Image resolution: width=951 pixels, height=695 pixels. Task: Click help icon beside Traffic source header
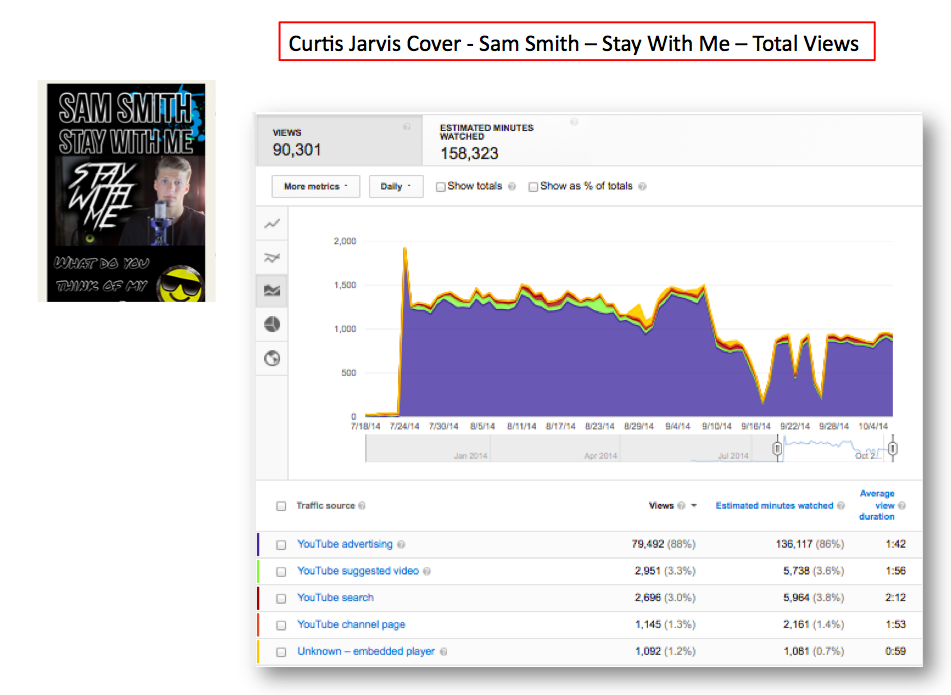pos(361,506)
